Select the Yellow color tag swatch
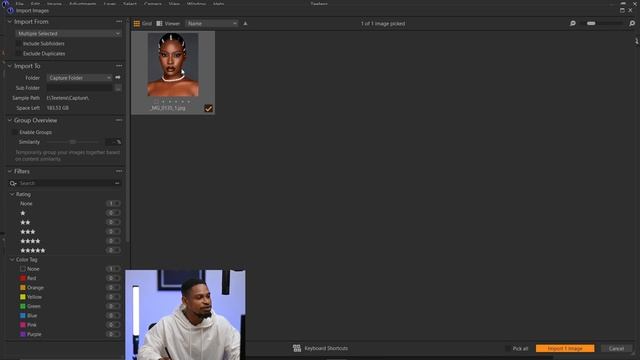640x360 pixels. pyautogui.click(x=23, y=297)
